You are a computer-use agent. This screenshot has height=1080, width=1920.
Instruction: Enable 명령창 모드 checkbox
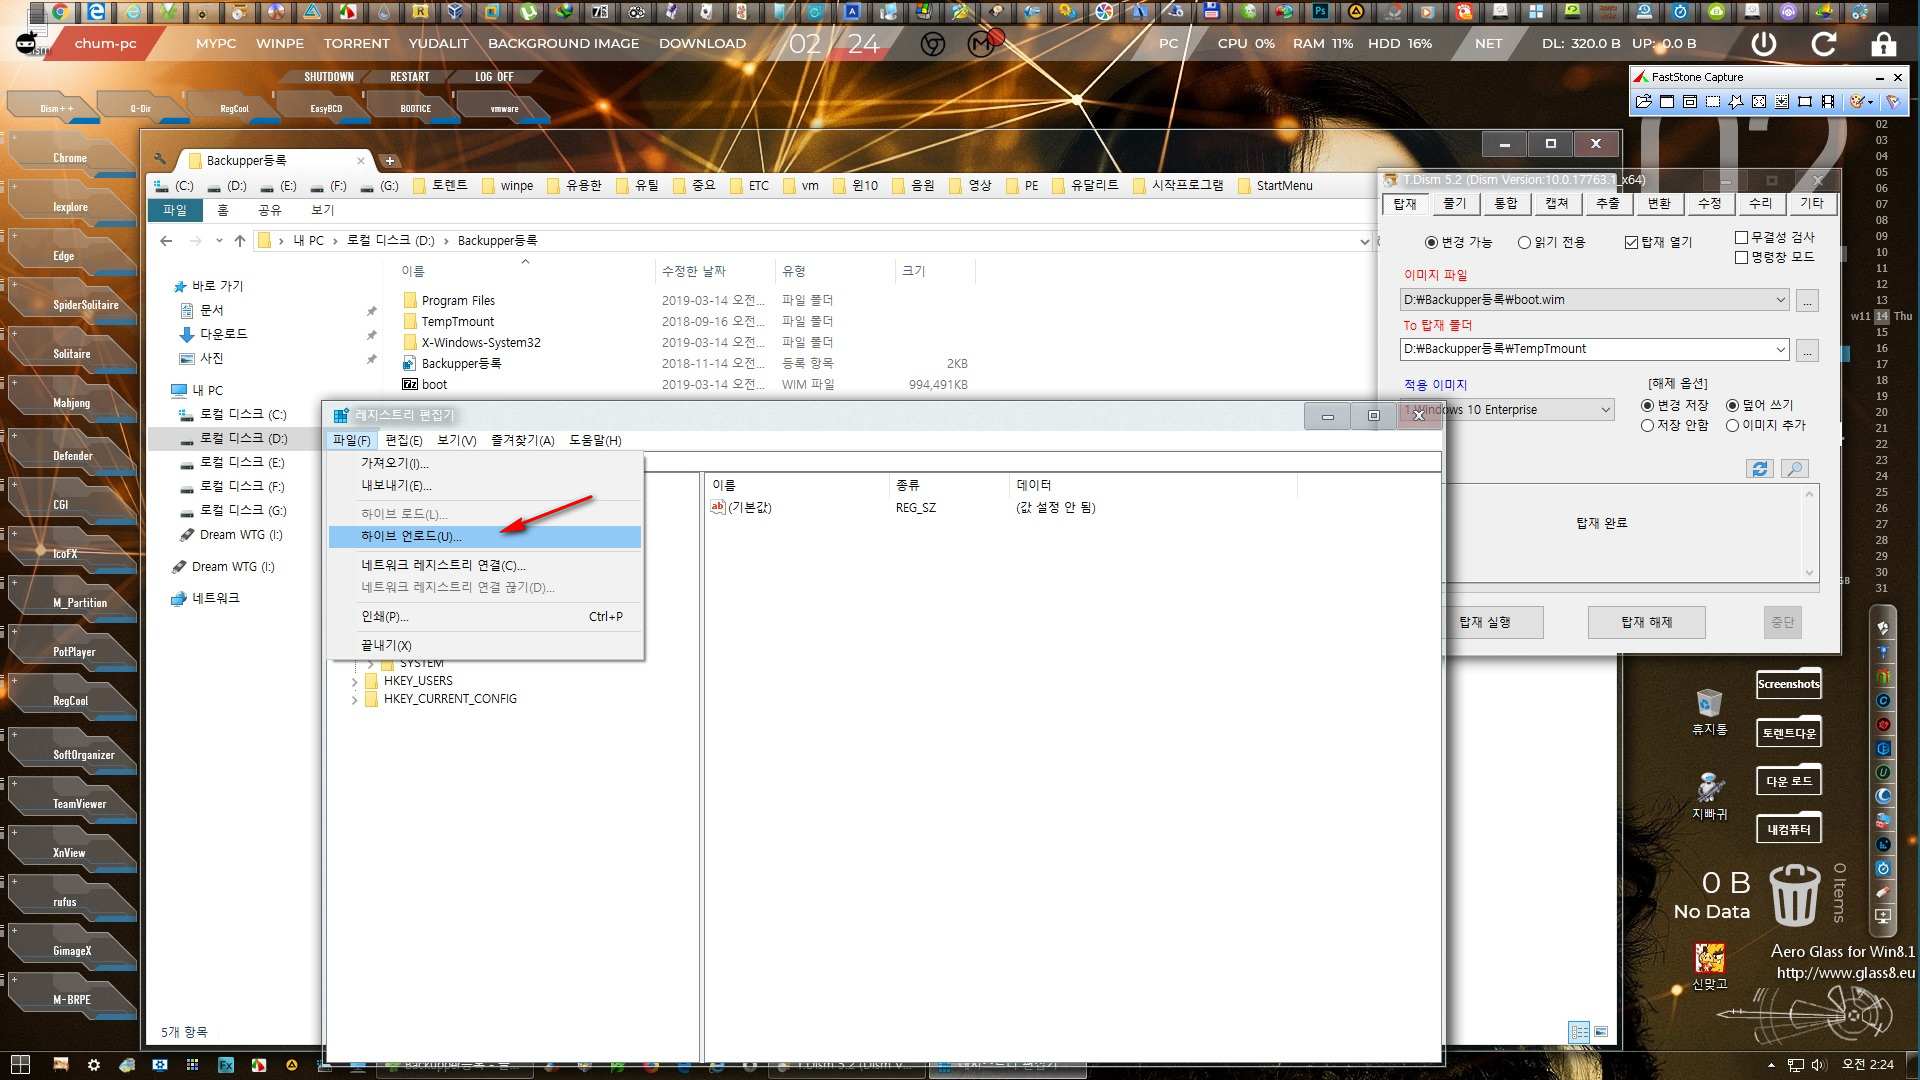1741,258
